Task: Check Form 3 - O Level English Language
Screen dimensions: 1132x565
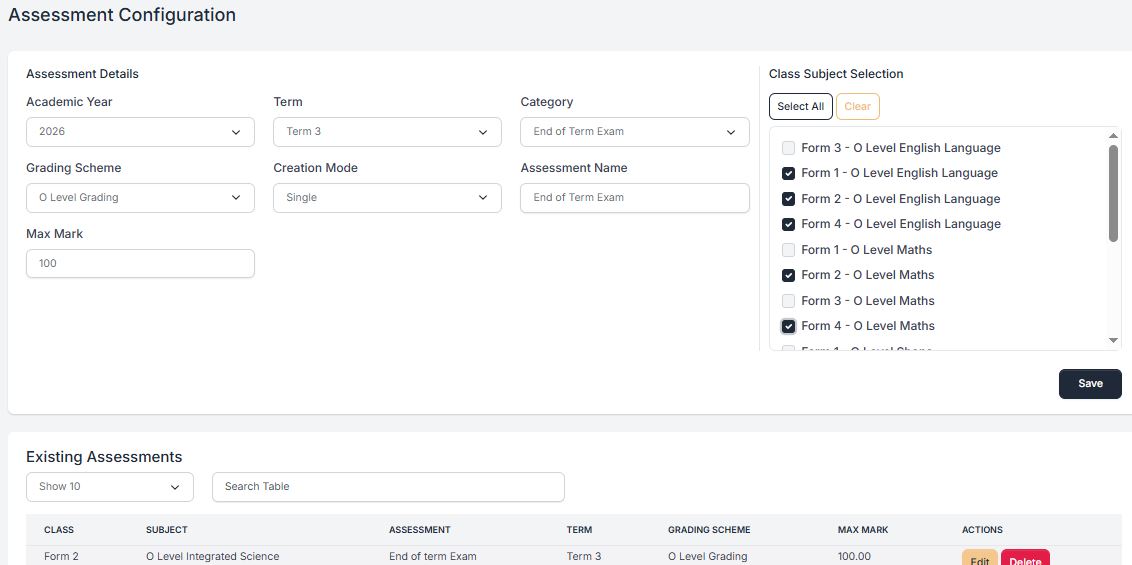Action: (x=788, y=148)
